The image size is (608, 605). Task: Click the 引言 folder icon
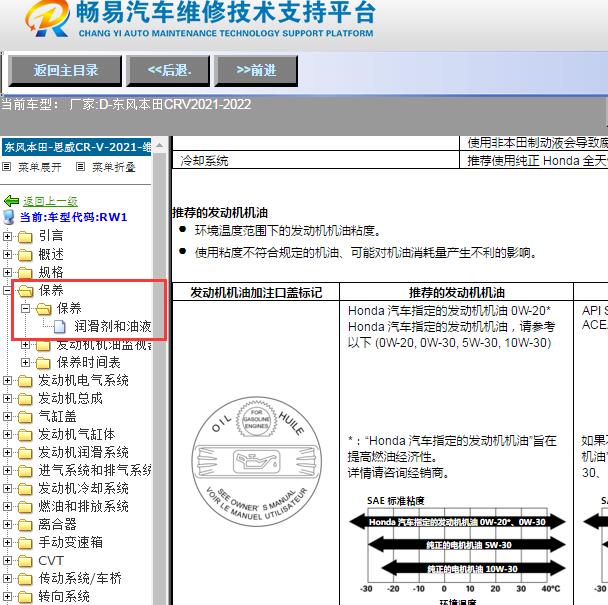click(x=25, y=237)
